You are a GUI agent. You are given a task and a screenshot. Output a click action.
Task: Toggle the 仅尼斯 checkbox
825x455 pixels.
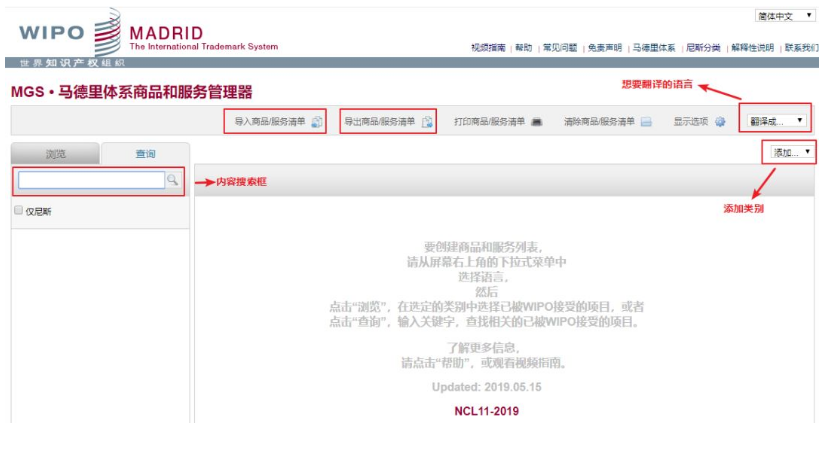(x=18, y=210)
